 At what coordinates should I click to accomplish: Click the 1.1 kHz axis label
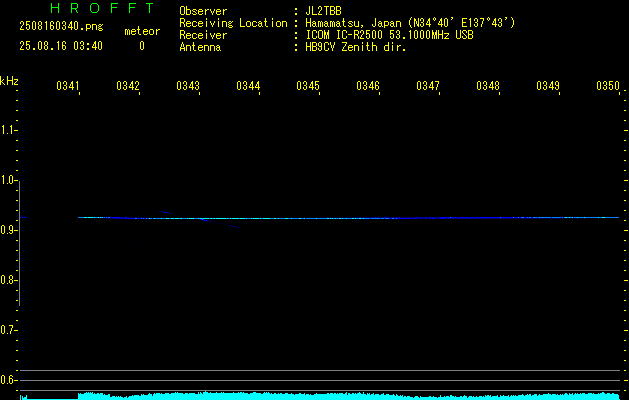[x=8, y=130]
